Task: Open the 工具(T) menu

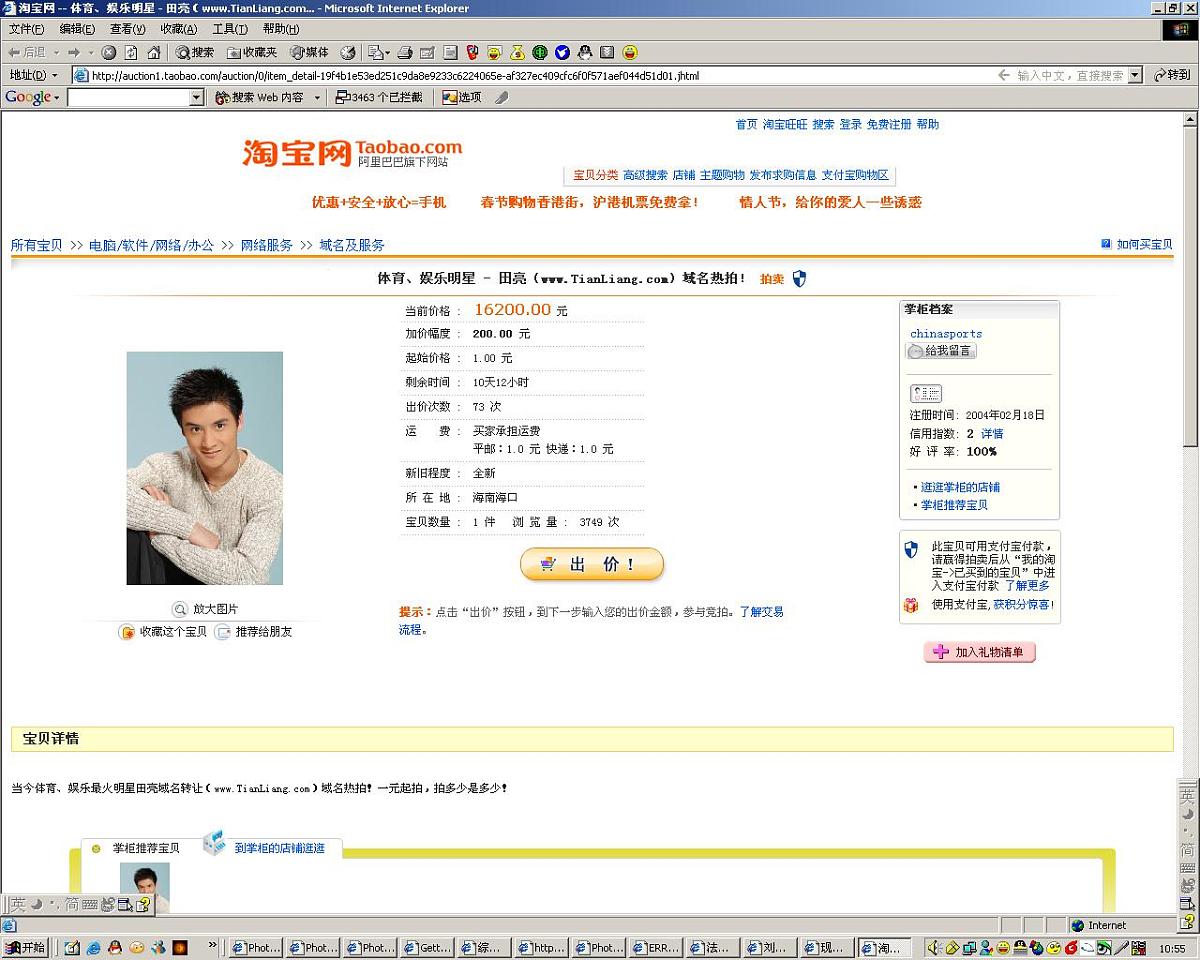Action: pos(230,29)
